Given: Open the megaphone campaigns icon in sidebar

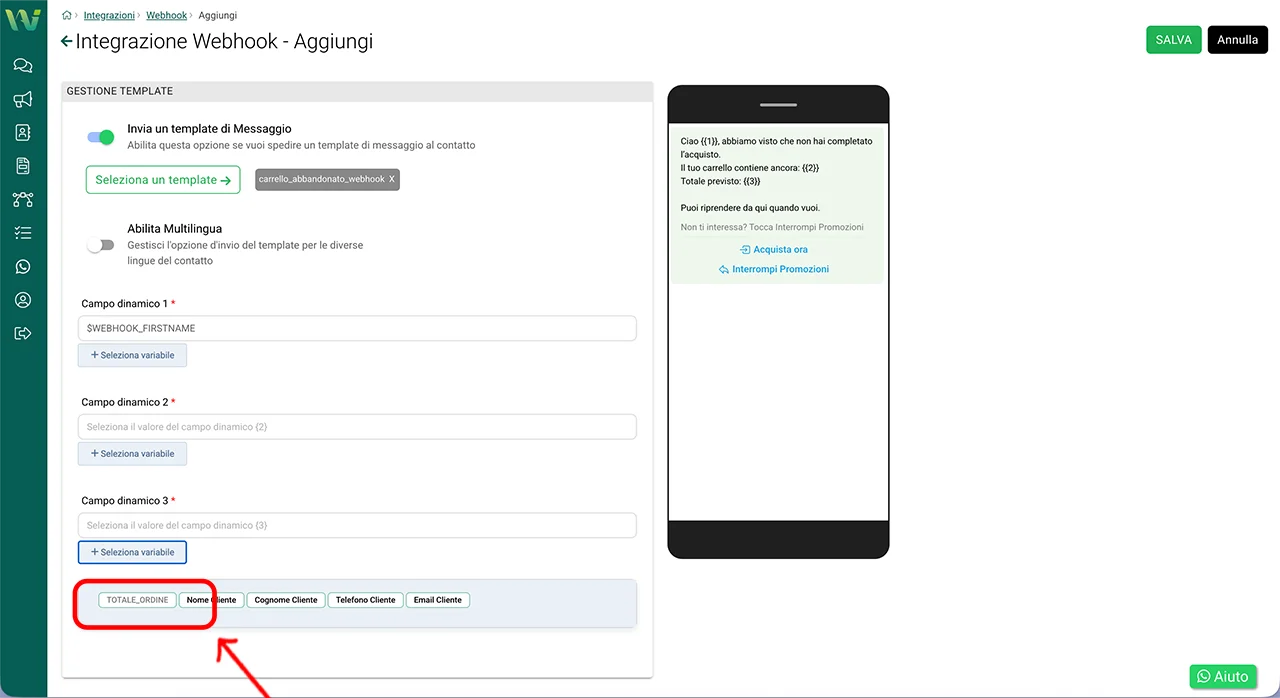Looking at the screenshot, I should coord(23,99).
